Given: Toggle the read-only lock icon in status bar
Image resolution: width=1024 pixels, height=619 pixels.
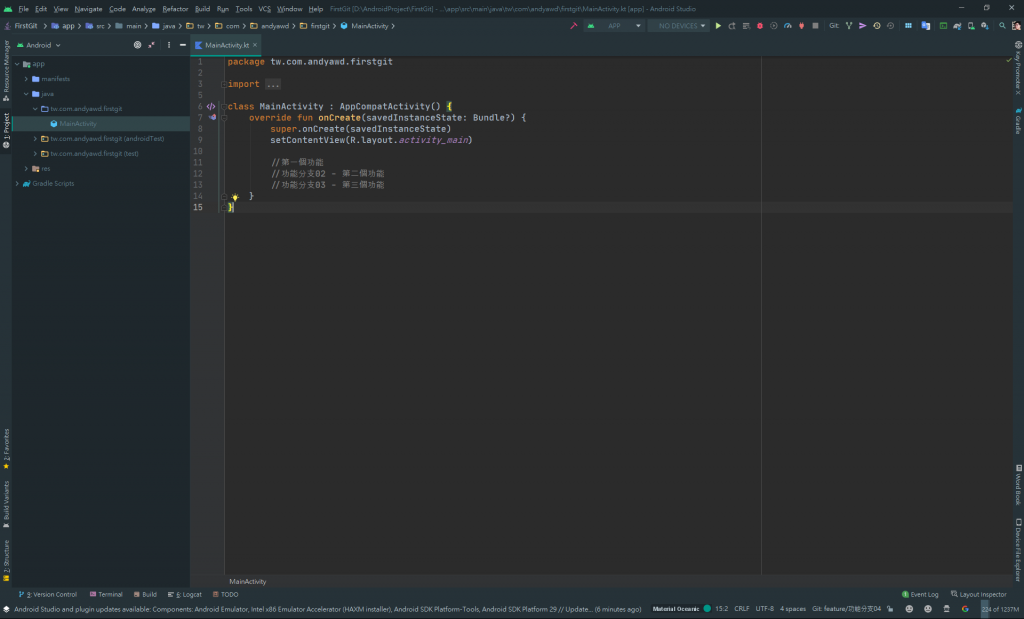Looking at the screenshot, I should (890, 609).
